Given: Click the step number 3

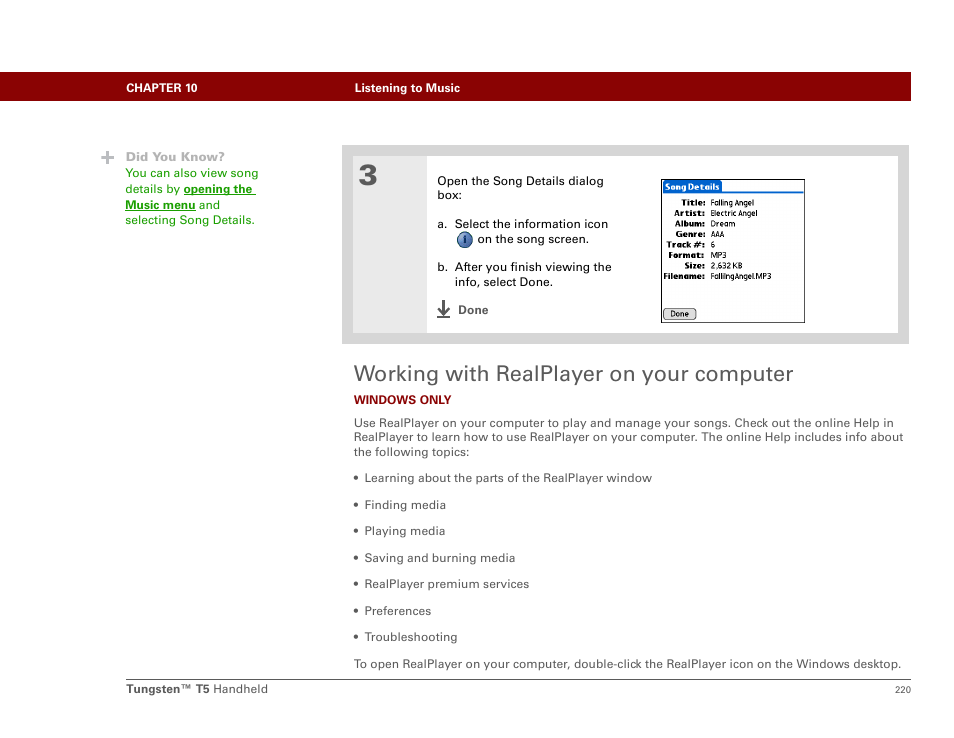Looking at the screenshot, I should click(367, 176).
